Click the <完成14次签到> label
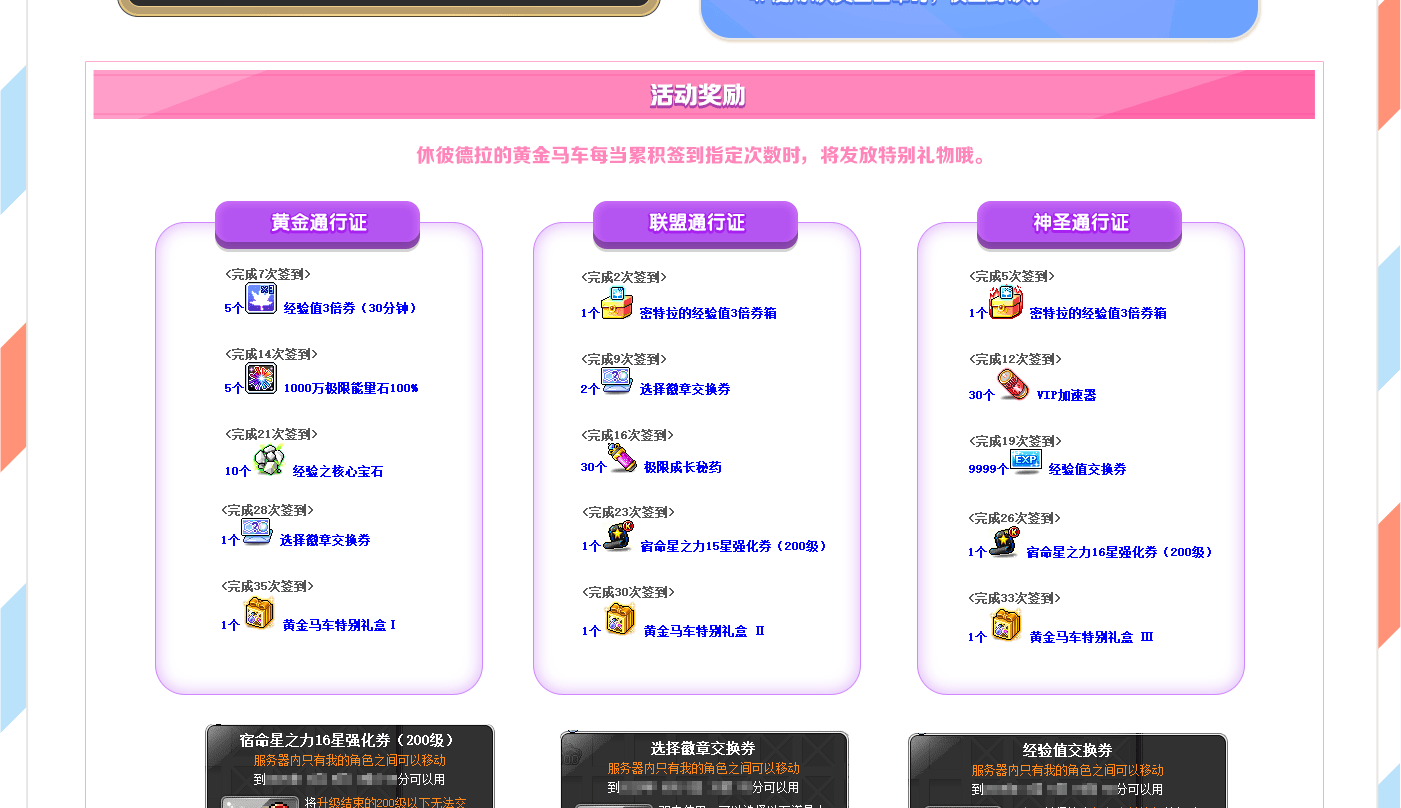This screenshot has width=1401, height=808. (x=271, y=354)
